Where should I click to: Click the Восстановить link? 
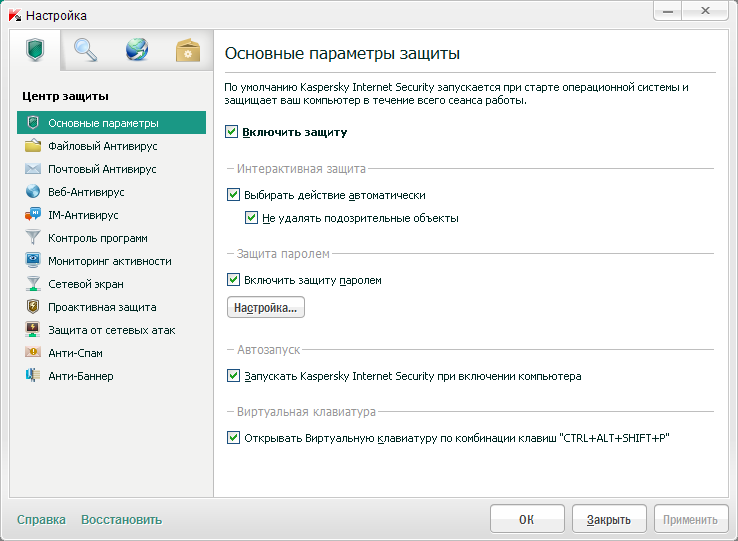tap(121, 519)
